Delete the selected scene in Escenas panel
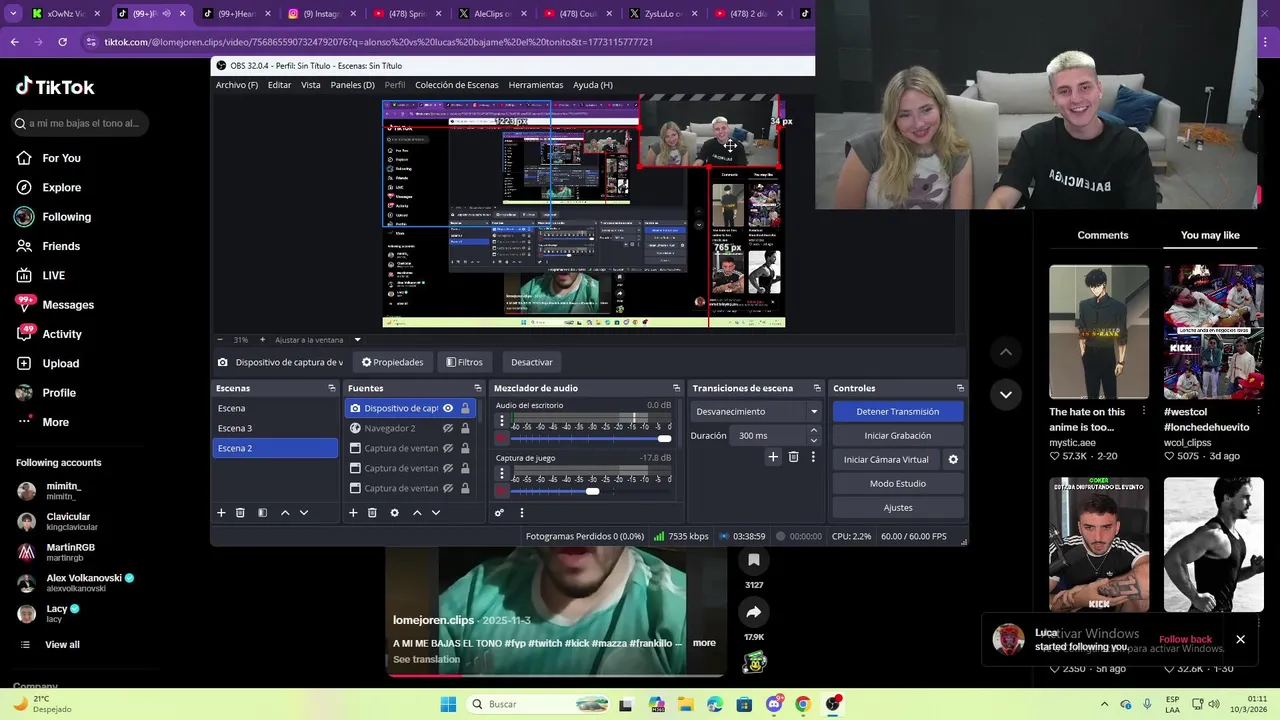This screenshot has width=1280, height=720. click(x=240, y=513)
